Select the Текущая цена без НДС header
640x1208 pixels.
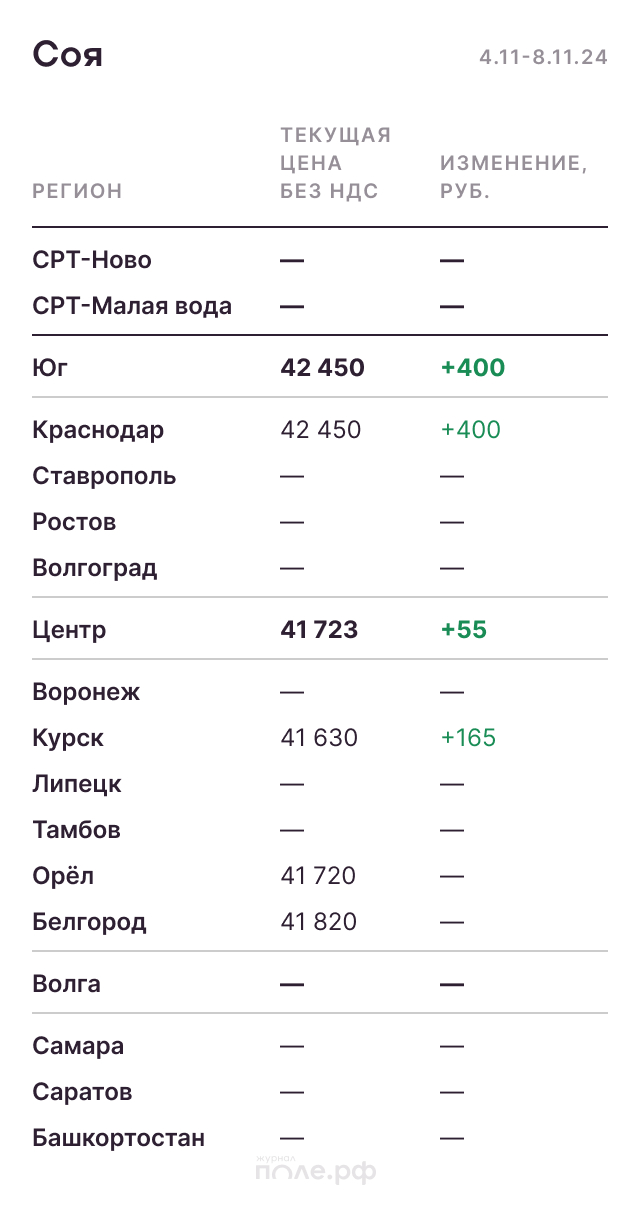(335, 163)
